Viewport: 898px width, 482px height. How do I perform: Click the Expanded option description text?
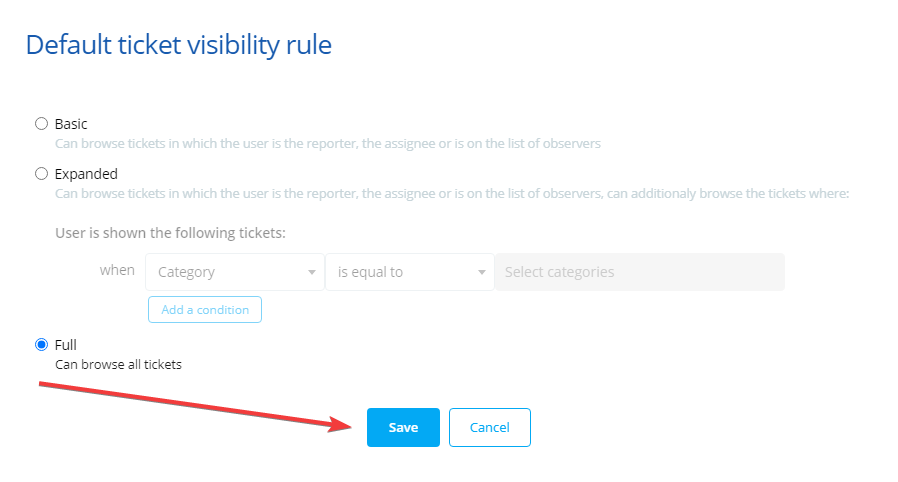coord(451,194)
